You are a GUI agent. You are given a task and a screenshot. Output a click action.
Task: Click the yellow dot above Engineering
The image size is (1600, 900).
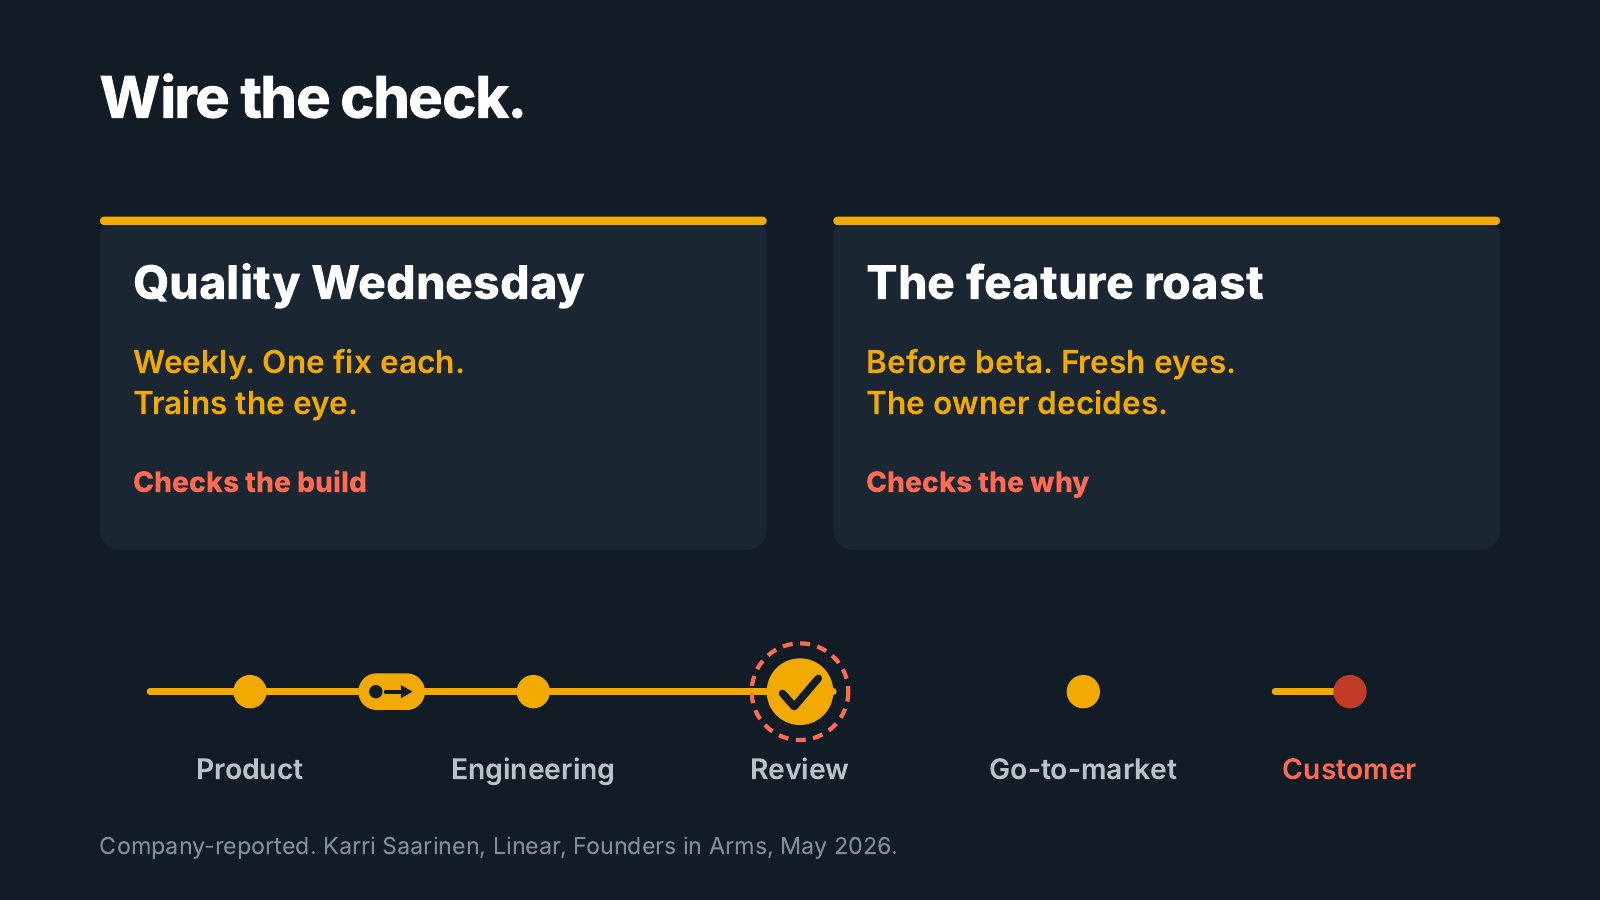[533, 691]
